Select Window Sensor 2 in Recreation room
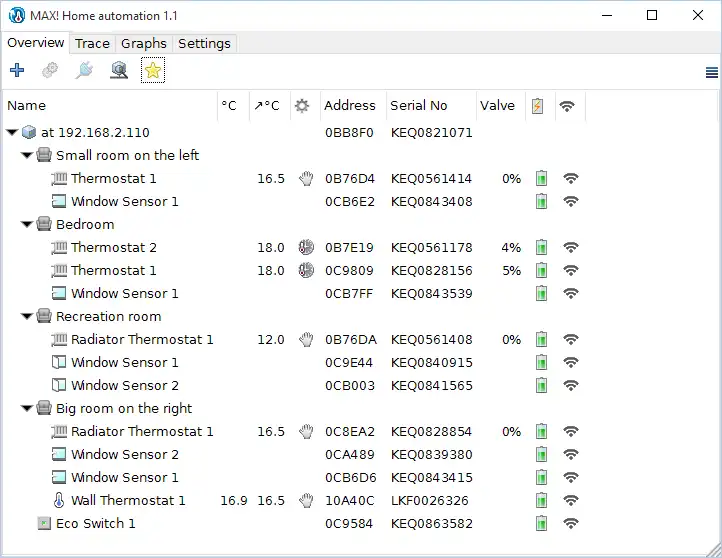 tap(125, 385)
